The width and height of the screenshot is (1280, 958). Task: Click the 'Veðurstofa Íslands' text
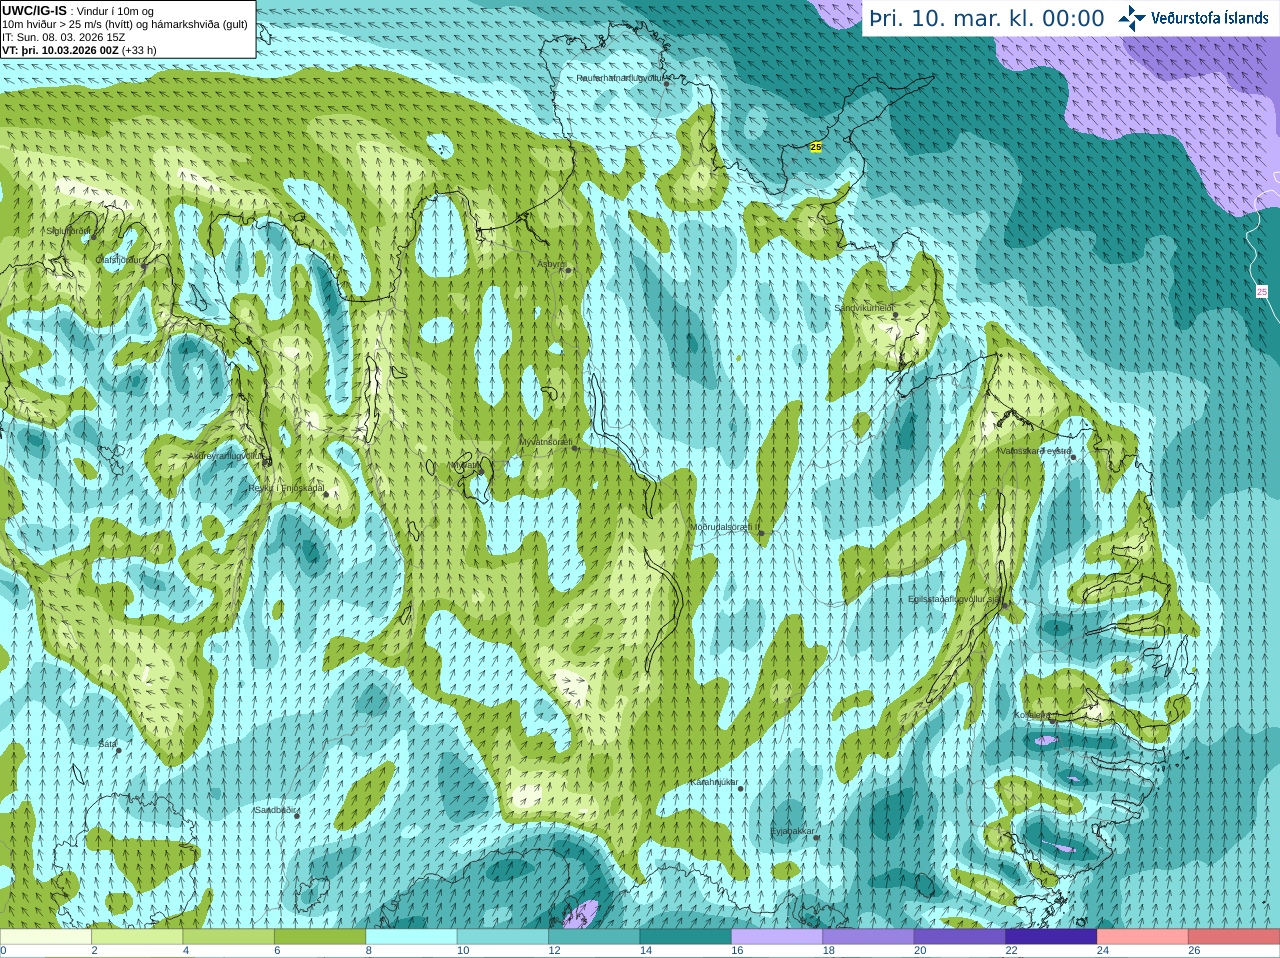click(1209, 18)
